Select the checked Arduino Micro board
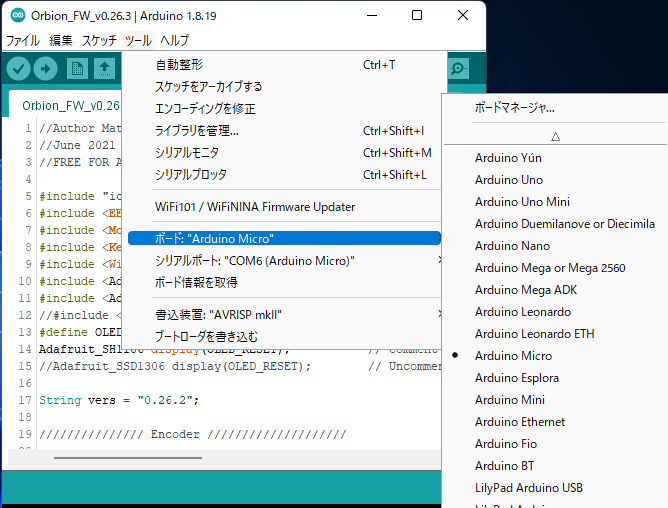 coord(556,356)
